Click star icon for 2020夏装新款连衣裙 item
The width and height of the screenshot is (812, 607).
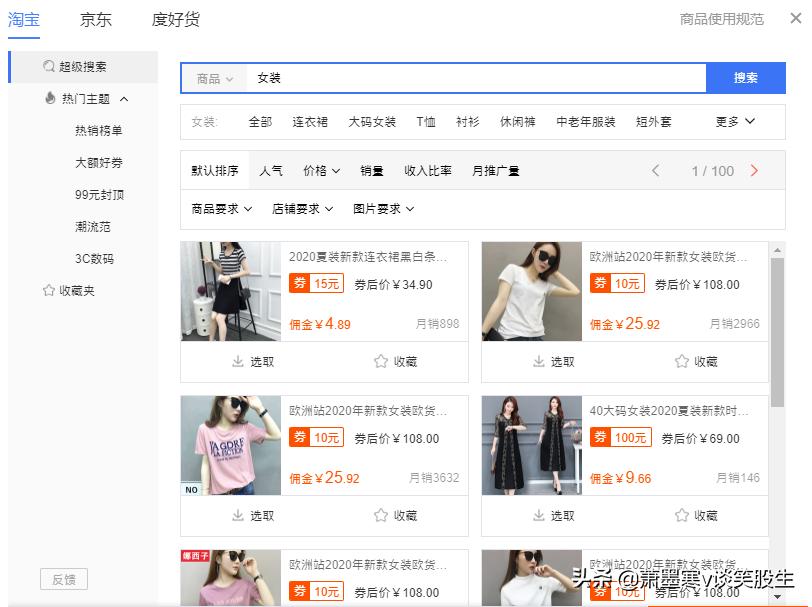click(x=381, y=361)
